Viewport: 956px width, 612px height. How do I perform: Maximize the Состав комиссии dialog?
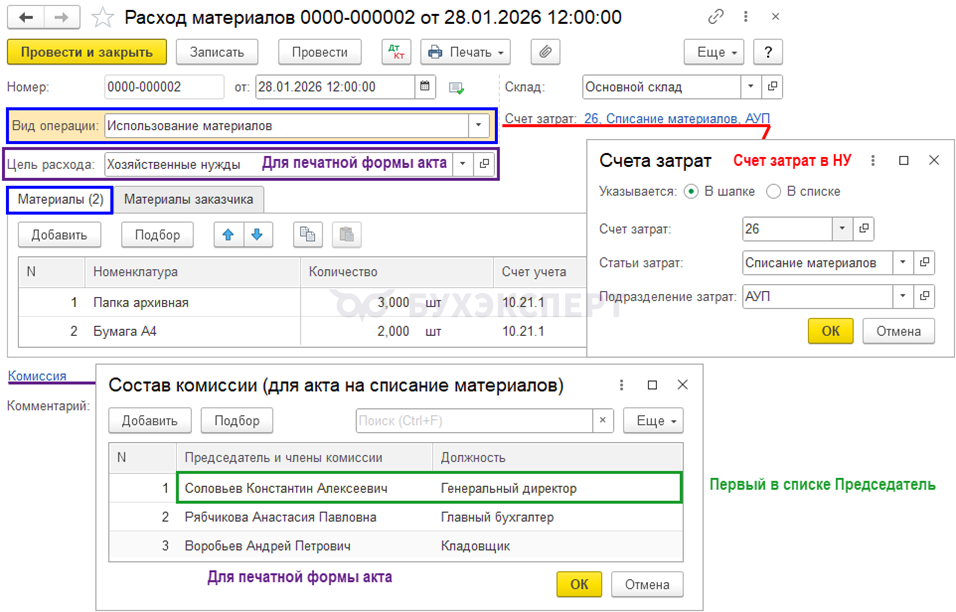click(x=652, y=385)
